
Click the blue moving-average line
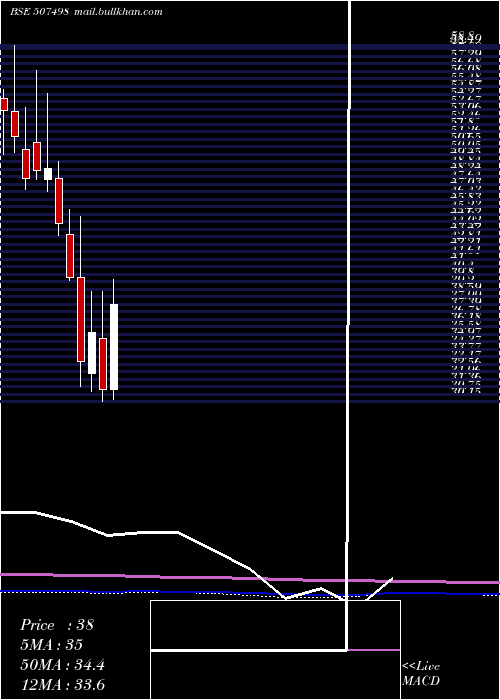250,593
